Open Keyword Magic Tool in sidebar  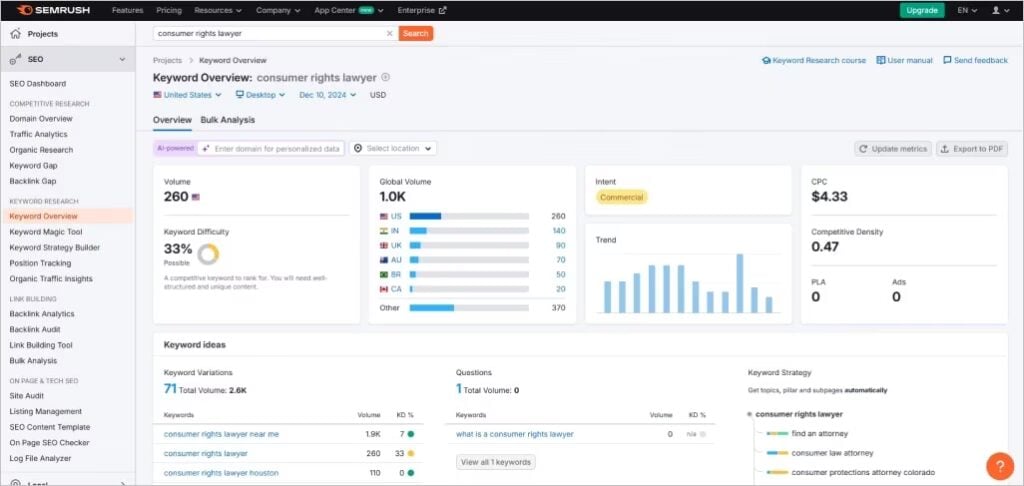click(46, 232)
